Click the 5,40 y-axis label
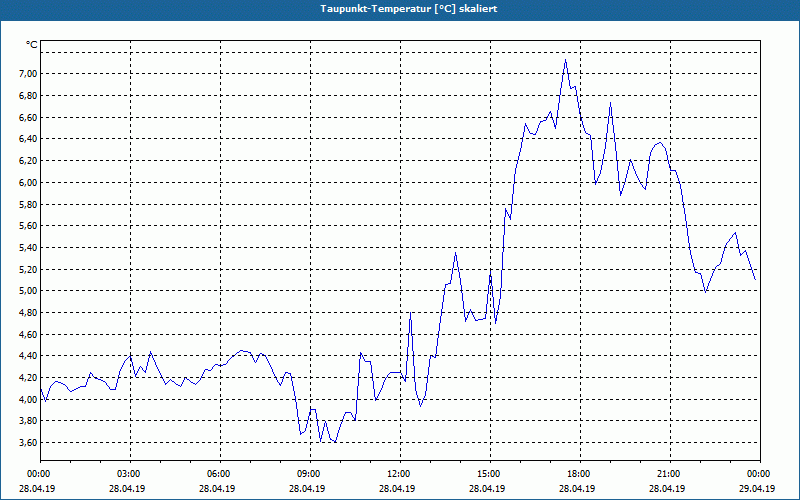 pyautogui.click(x=29, y=248)
